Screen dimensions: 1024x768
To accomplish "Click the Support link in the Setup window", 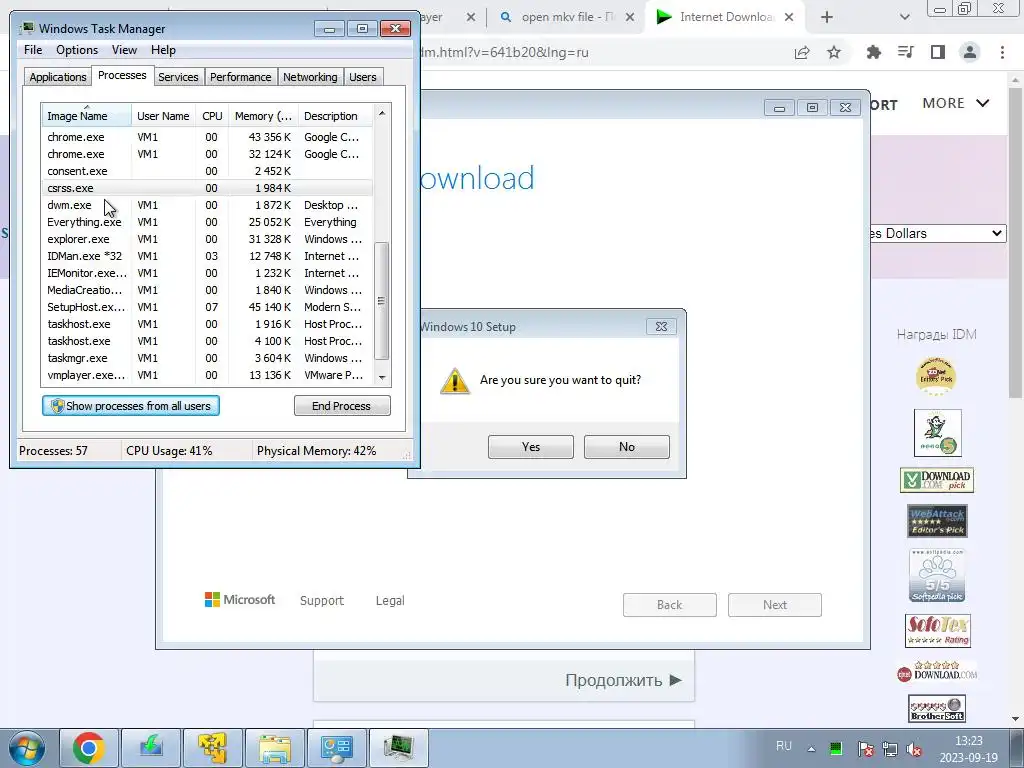I will coord(321,601).
